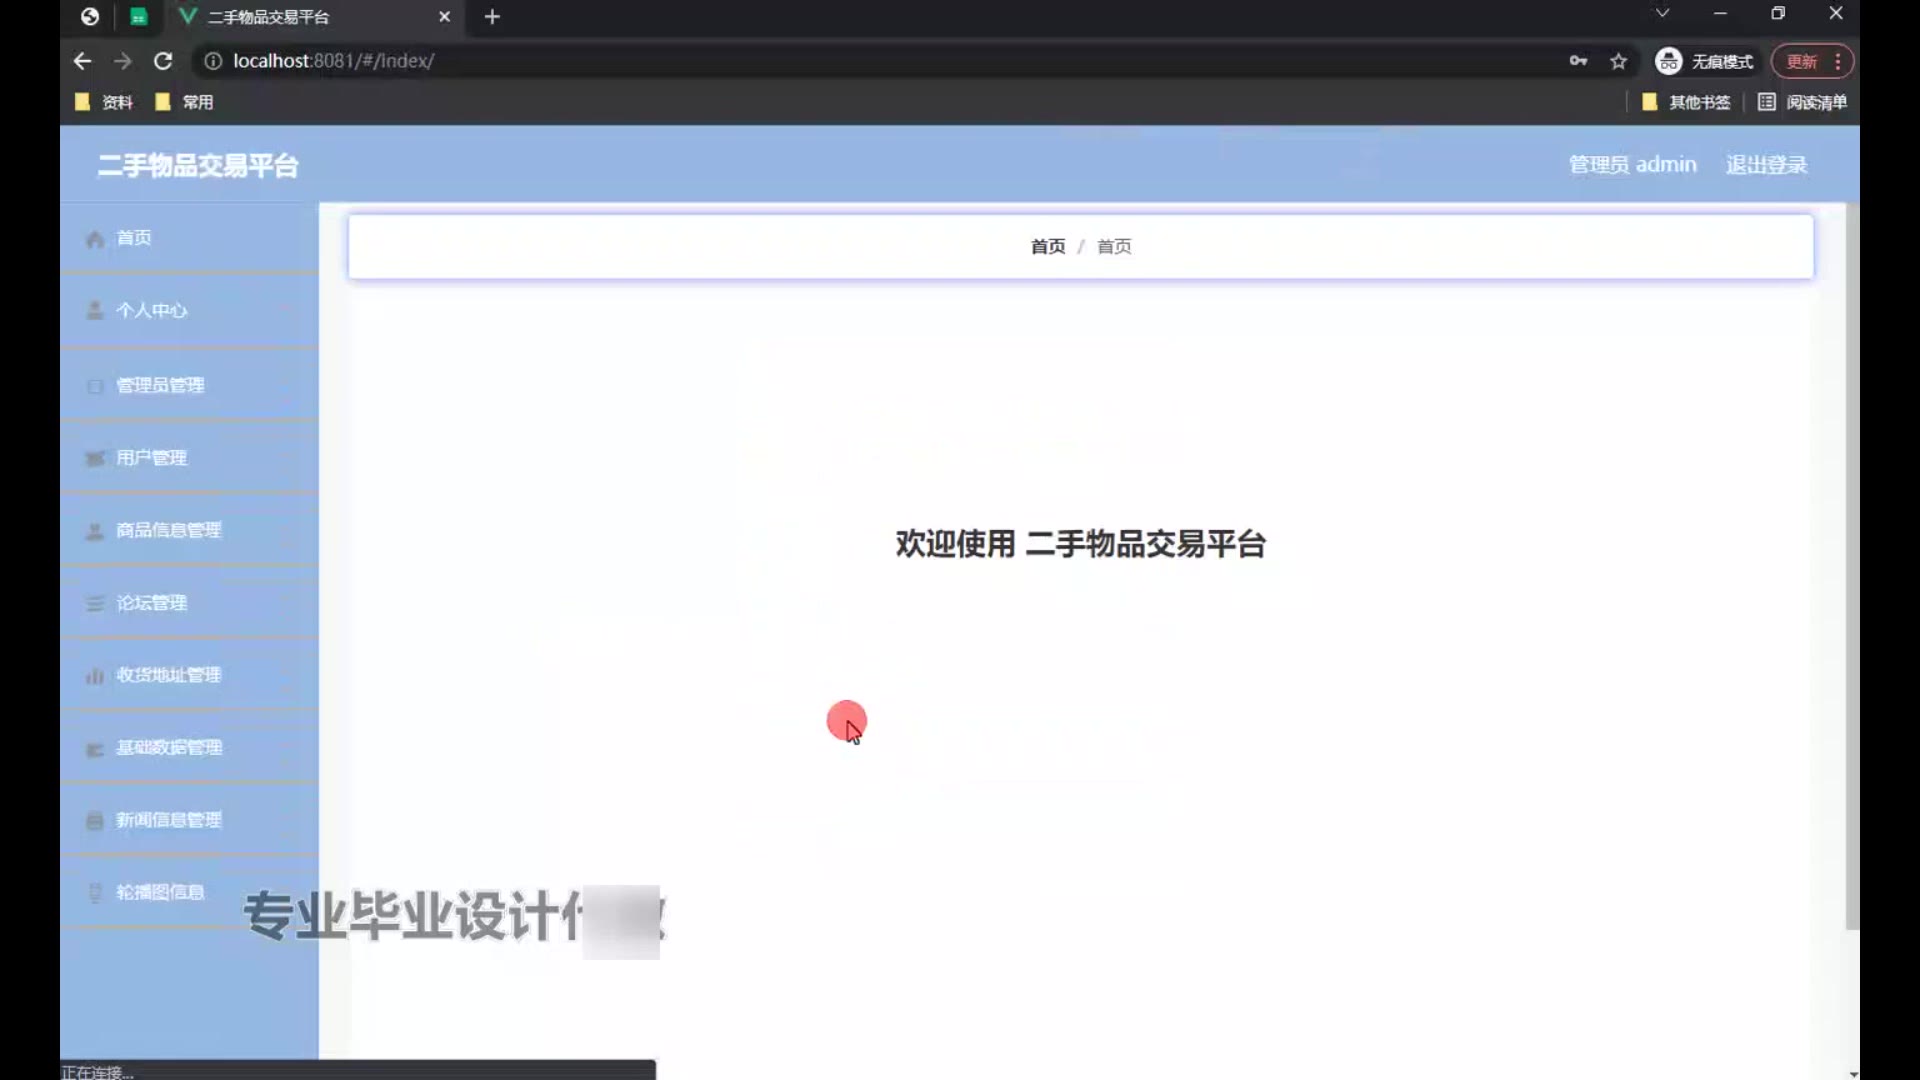1920x1080 pixels.
Task: Expand the 轮播图信息 submenu
Action: (x=160, y=892)
